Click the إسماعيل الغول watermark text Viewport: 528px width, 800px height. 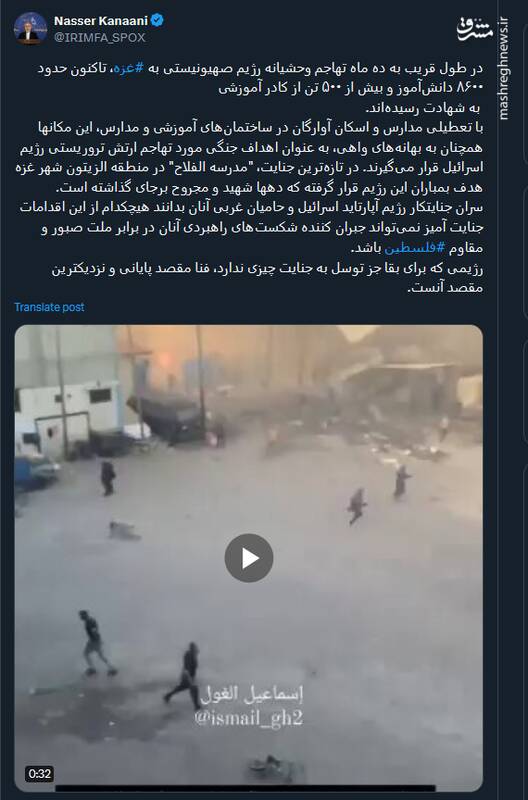pos(252,694)
